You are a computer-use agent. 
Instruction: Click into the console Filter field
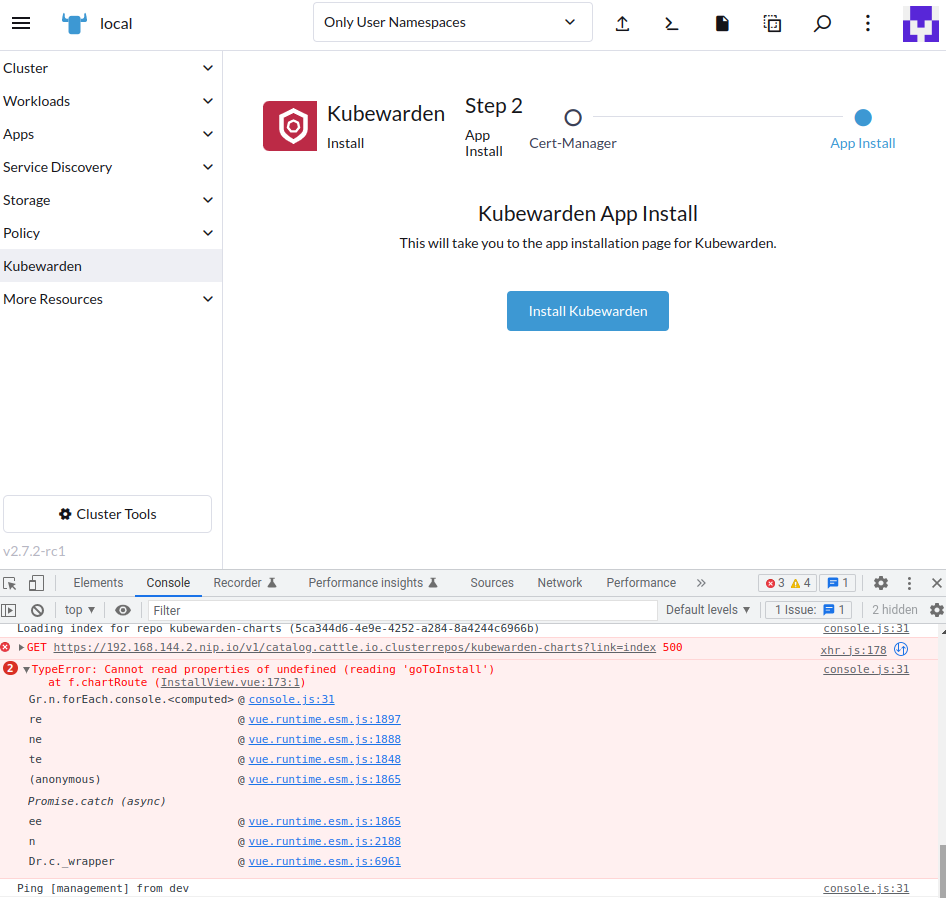(x=300, y=609)
